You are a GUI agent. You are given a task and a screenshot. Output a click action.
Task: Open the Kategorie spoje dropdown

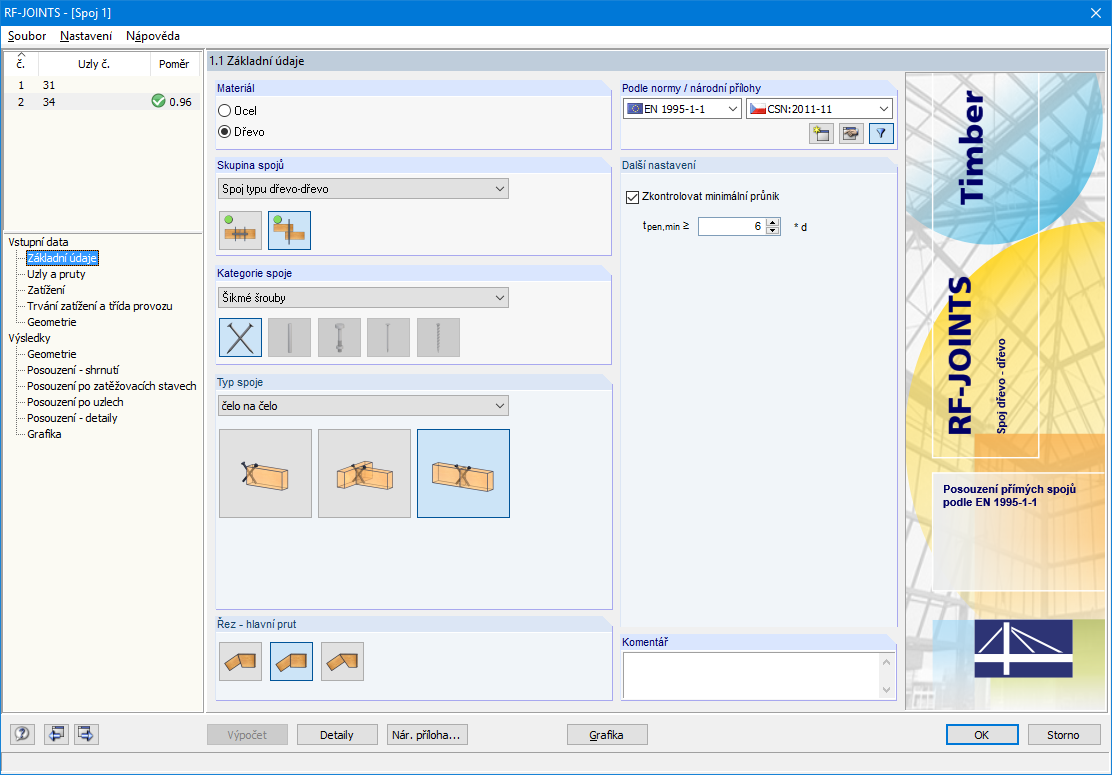click(x=363, y=298)
